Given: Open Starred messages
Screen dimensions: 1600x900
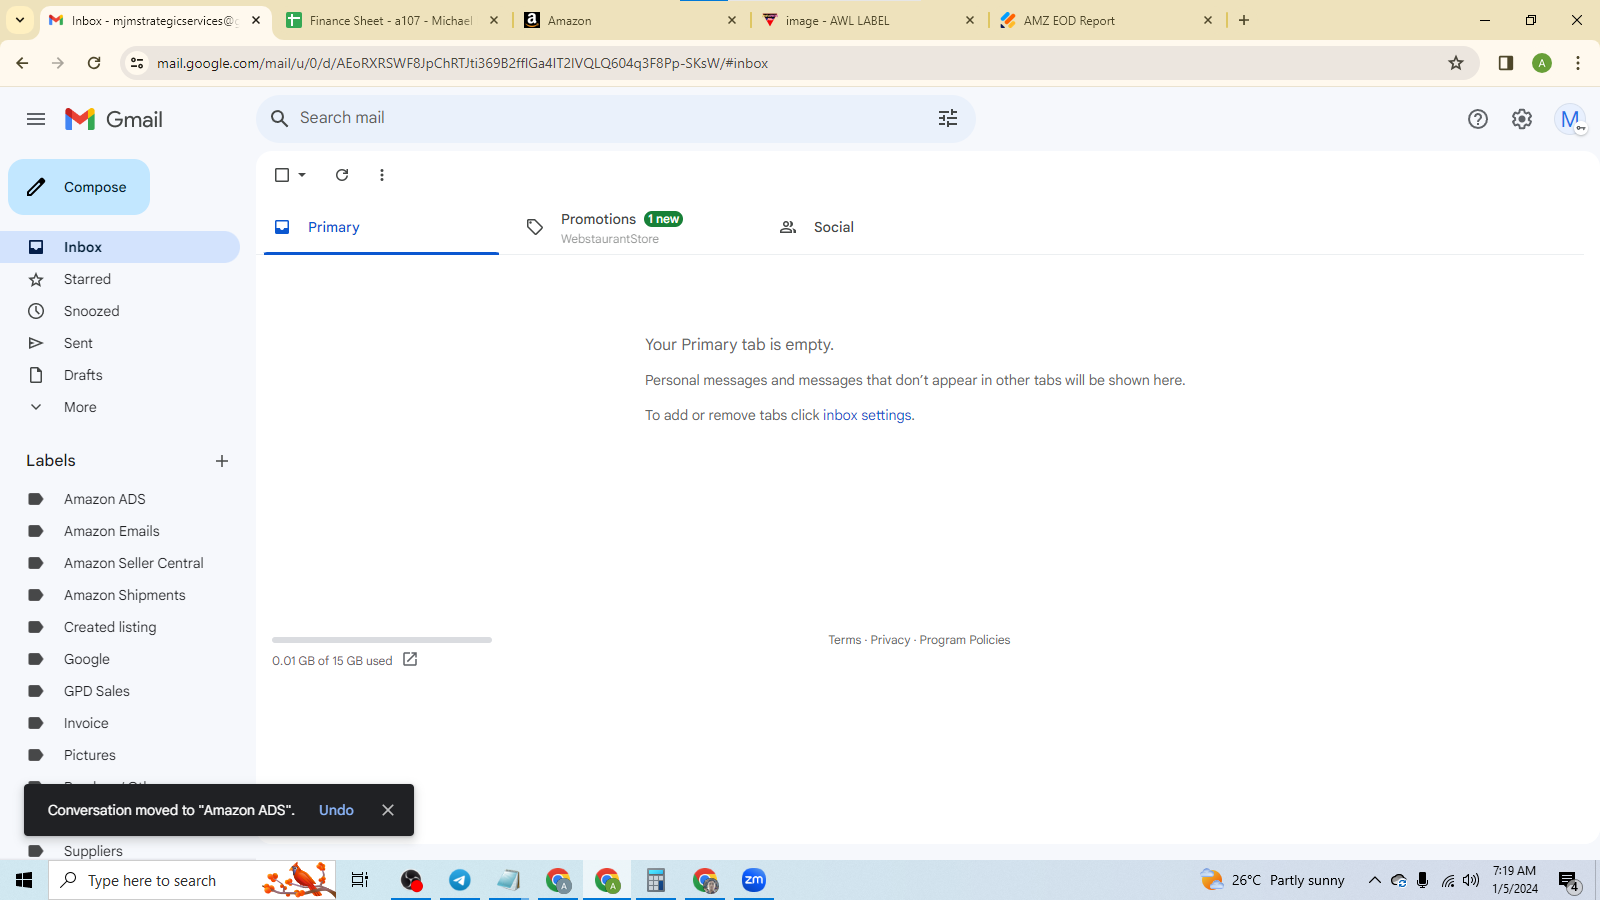Looking at the screenshot, I should coord(120,279).
